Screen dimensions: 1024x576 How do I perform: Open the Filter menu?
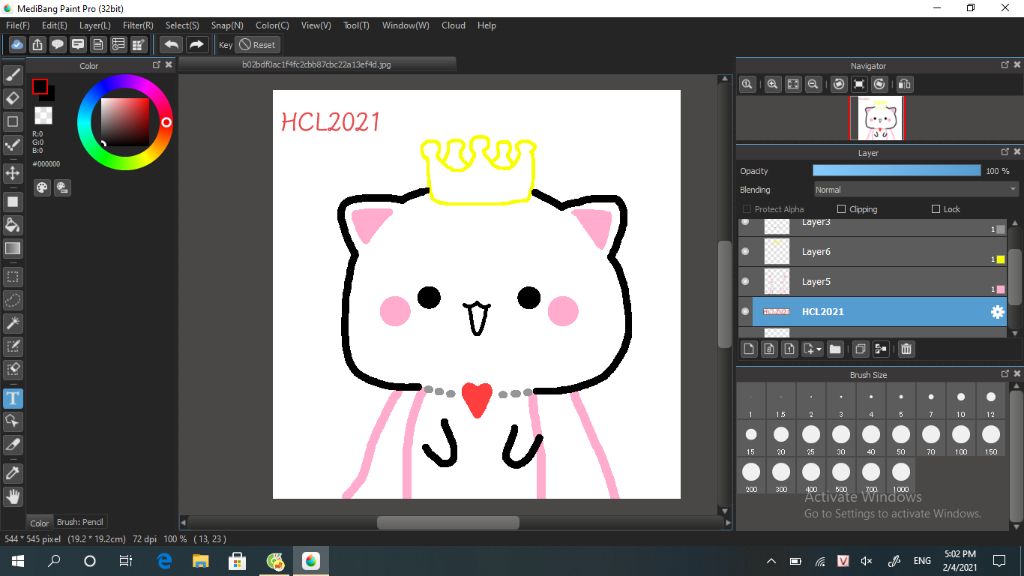coord(138,25)
